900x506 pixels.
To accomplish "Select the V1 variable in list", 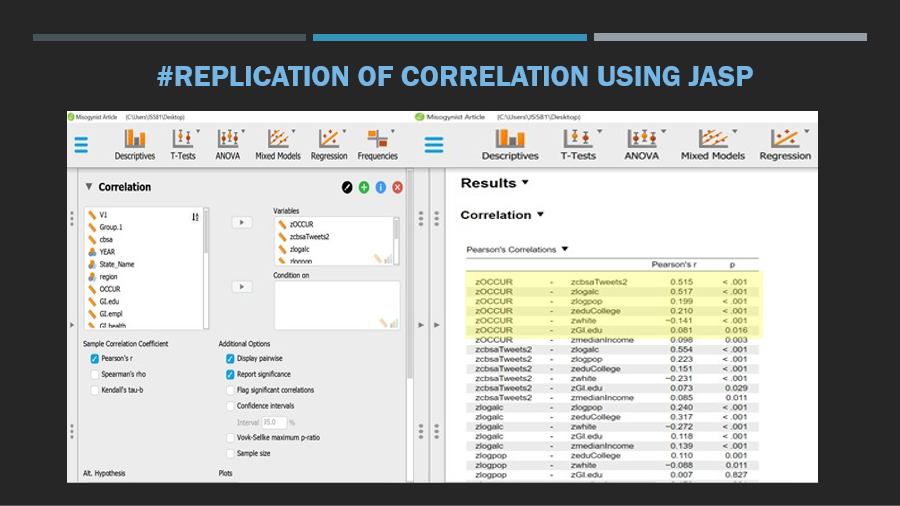I will (103, 215).
